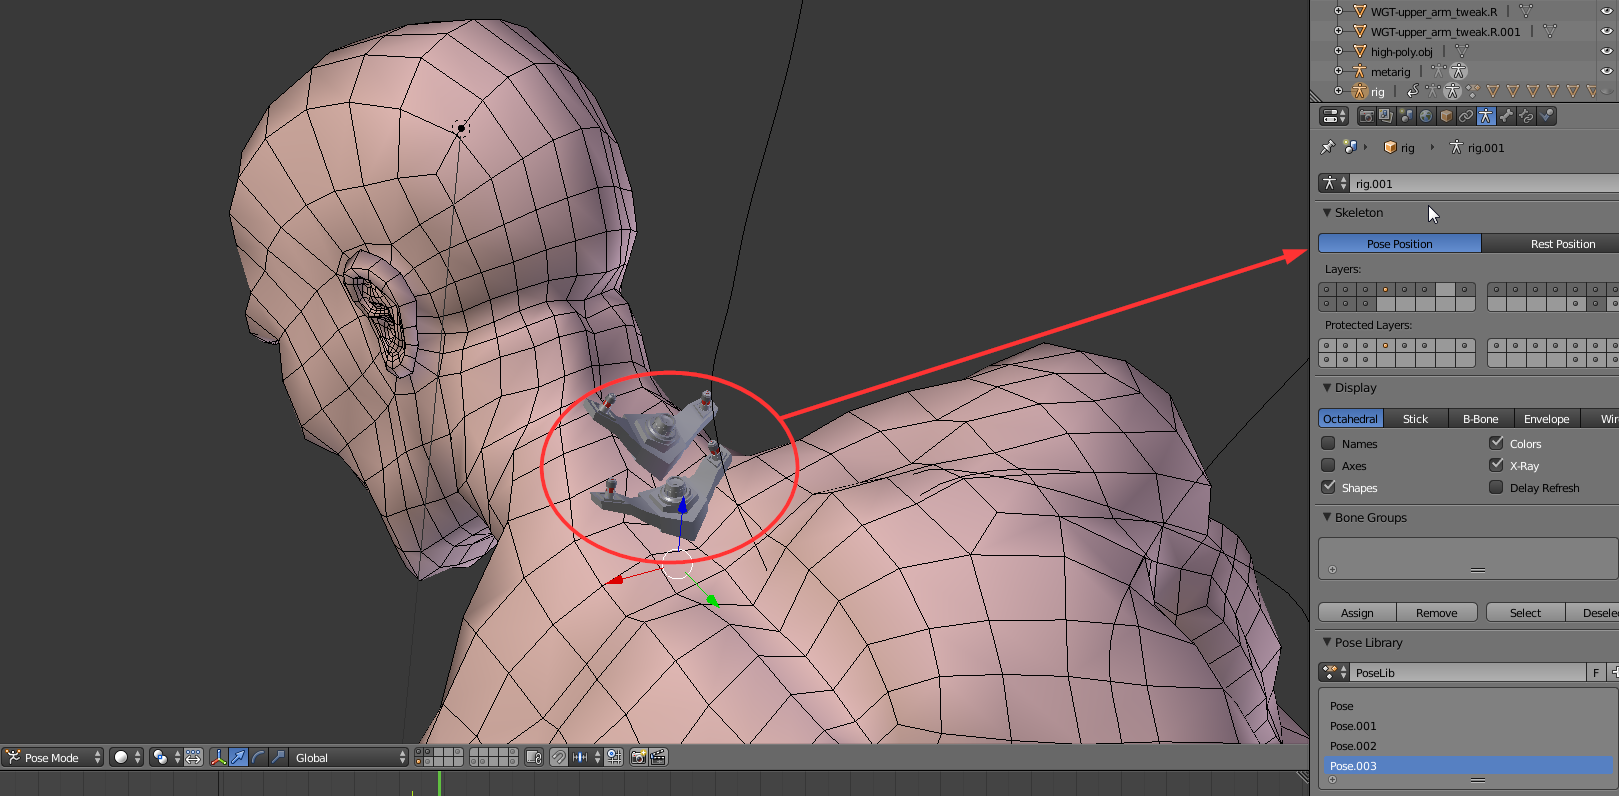Screen dimensions: 1619x796
Task: Open the Render Layers properties tab
Action: click(x=1386, y=116)
